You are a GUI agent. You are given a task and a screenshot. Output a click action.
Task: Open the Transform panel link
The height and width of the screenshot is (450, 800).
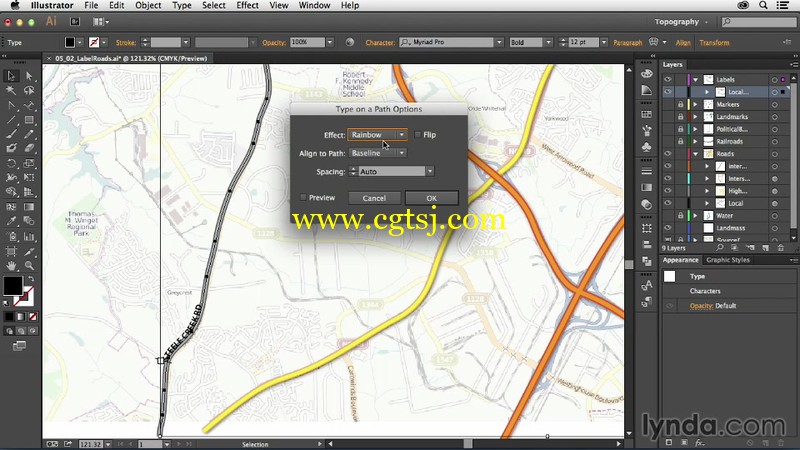coord(714,42)
